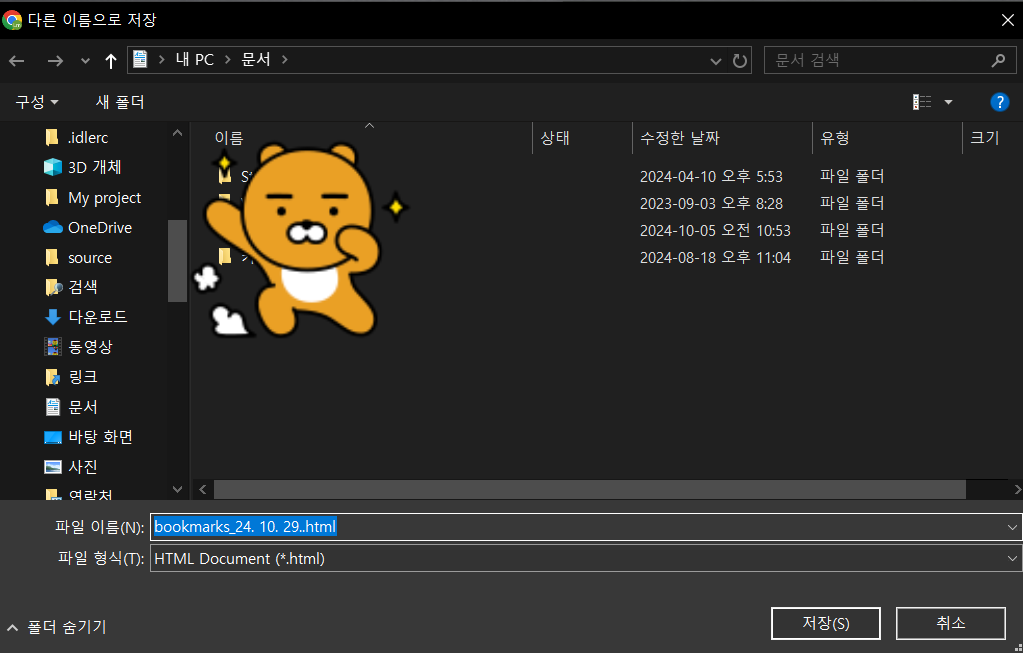Screen dimensions: 1023x653
Task: Open the recent locations chevron
Action: (85, 61)
